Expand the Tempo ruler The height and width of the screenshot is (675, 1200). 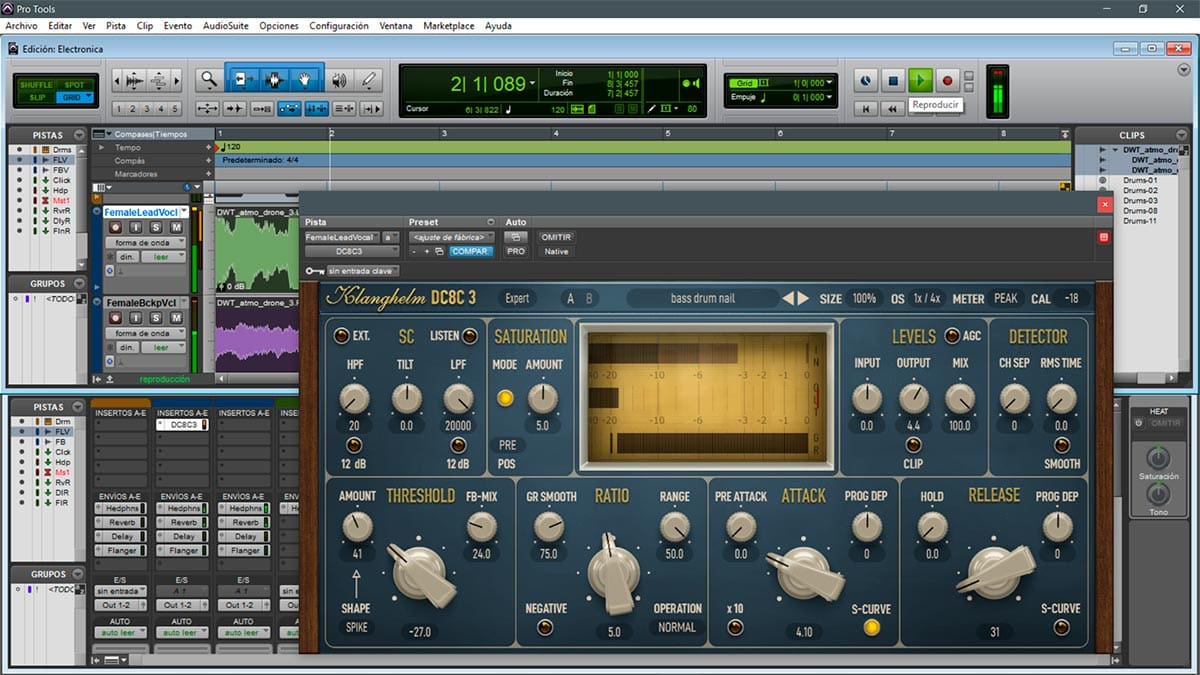click(x=101, y=147)
